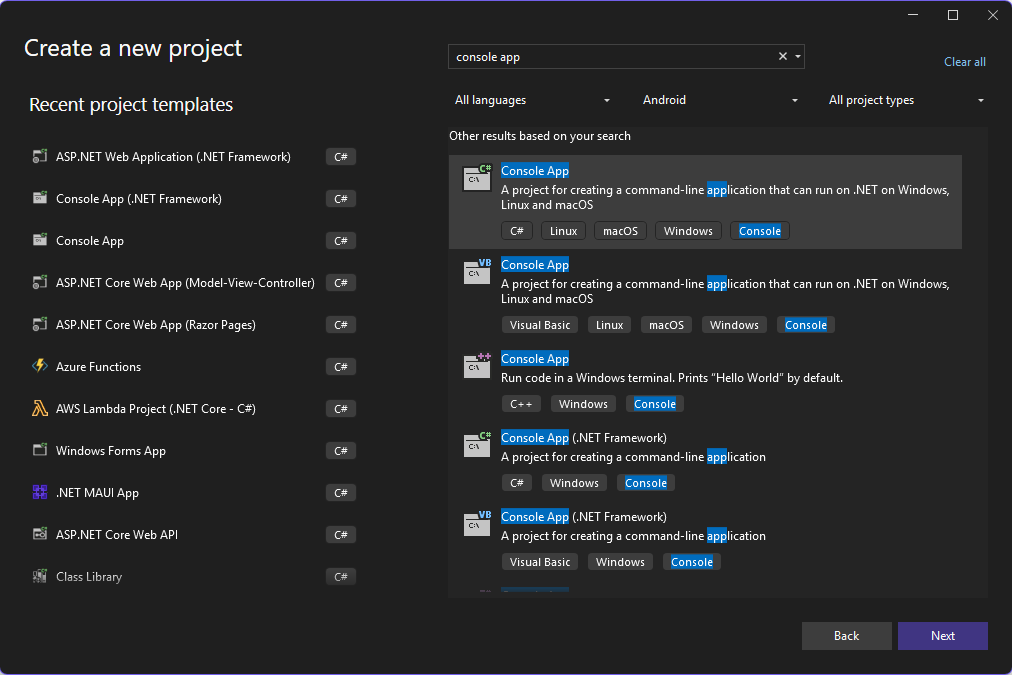Click 'Run code in a Windows terminal' description
The width and height of the screenshot is (1012, 675).
672,378
